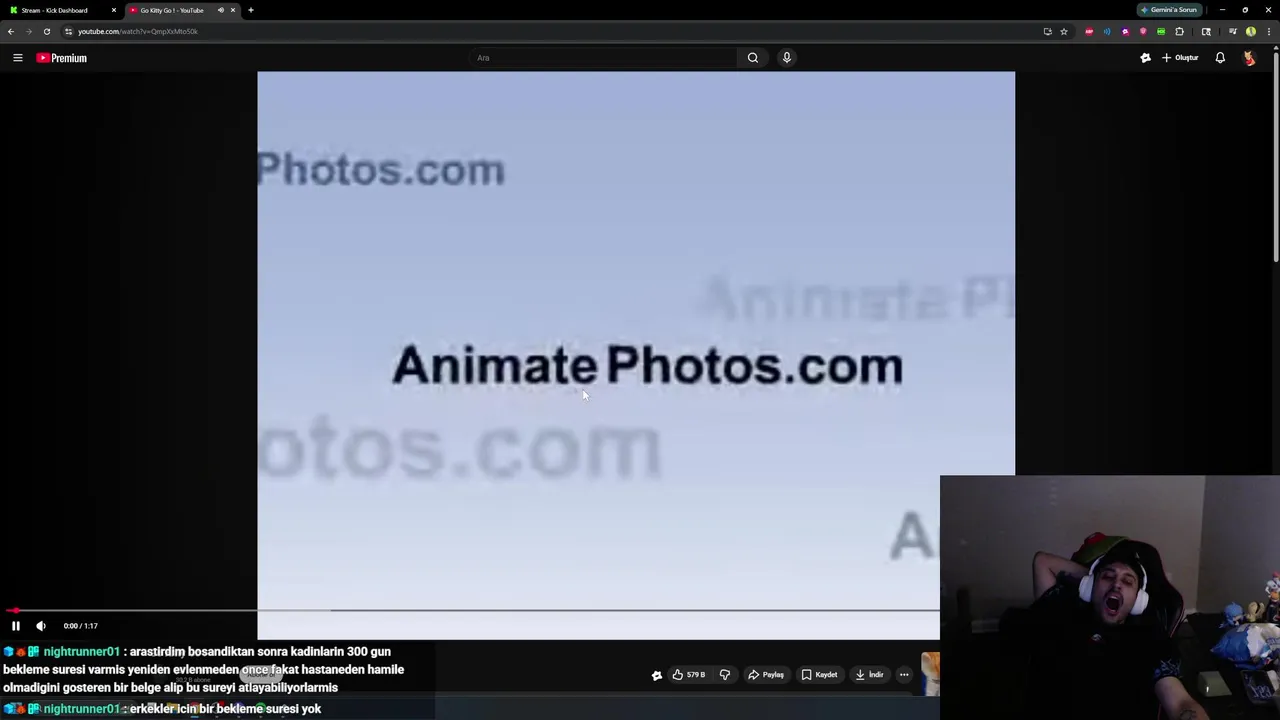Mute the YouTube tab audio speaker icon
This screenshot has height=720, width=1280.
[x=221, y=10]
